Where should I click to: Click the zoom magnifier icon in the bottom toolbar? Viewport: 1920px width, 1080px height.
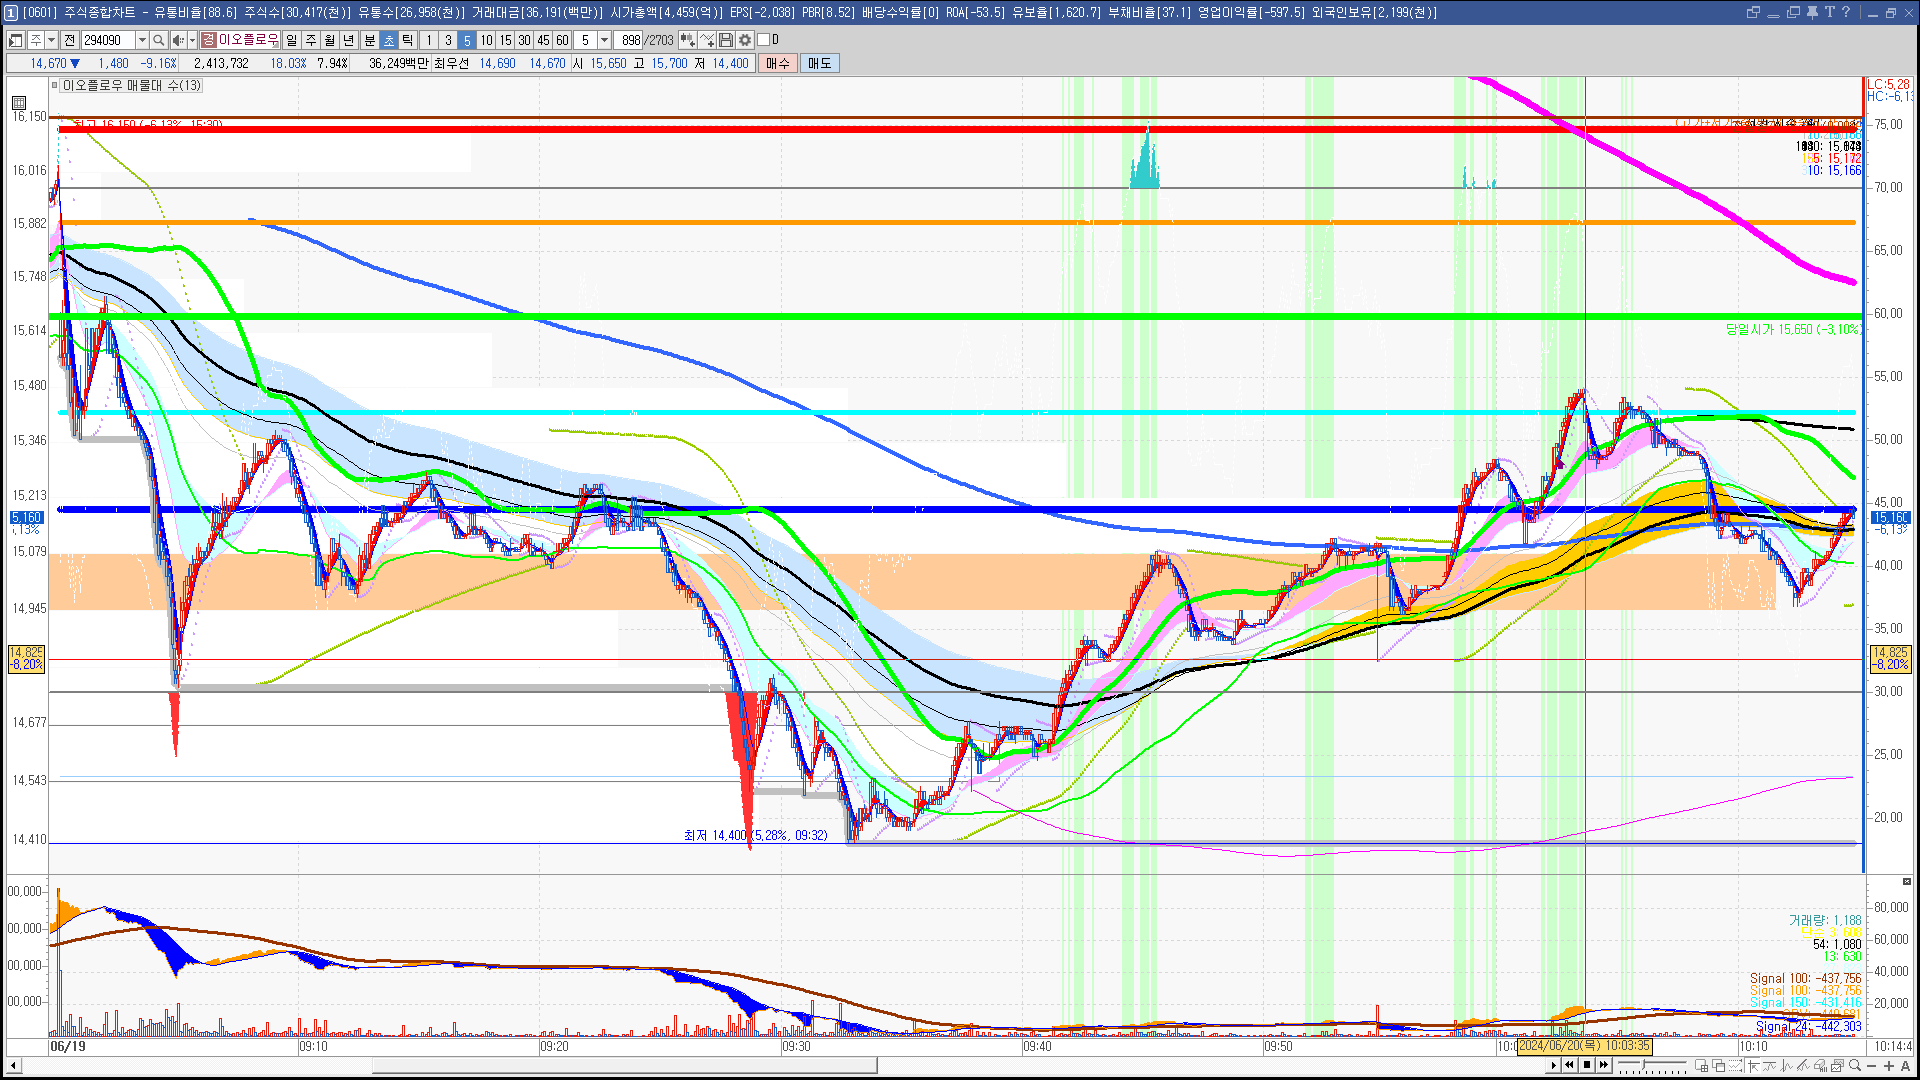1855,1065
